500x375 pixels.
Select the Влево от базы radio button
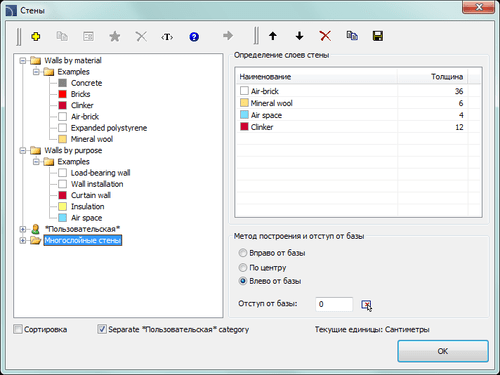coord(243,281)
